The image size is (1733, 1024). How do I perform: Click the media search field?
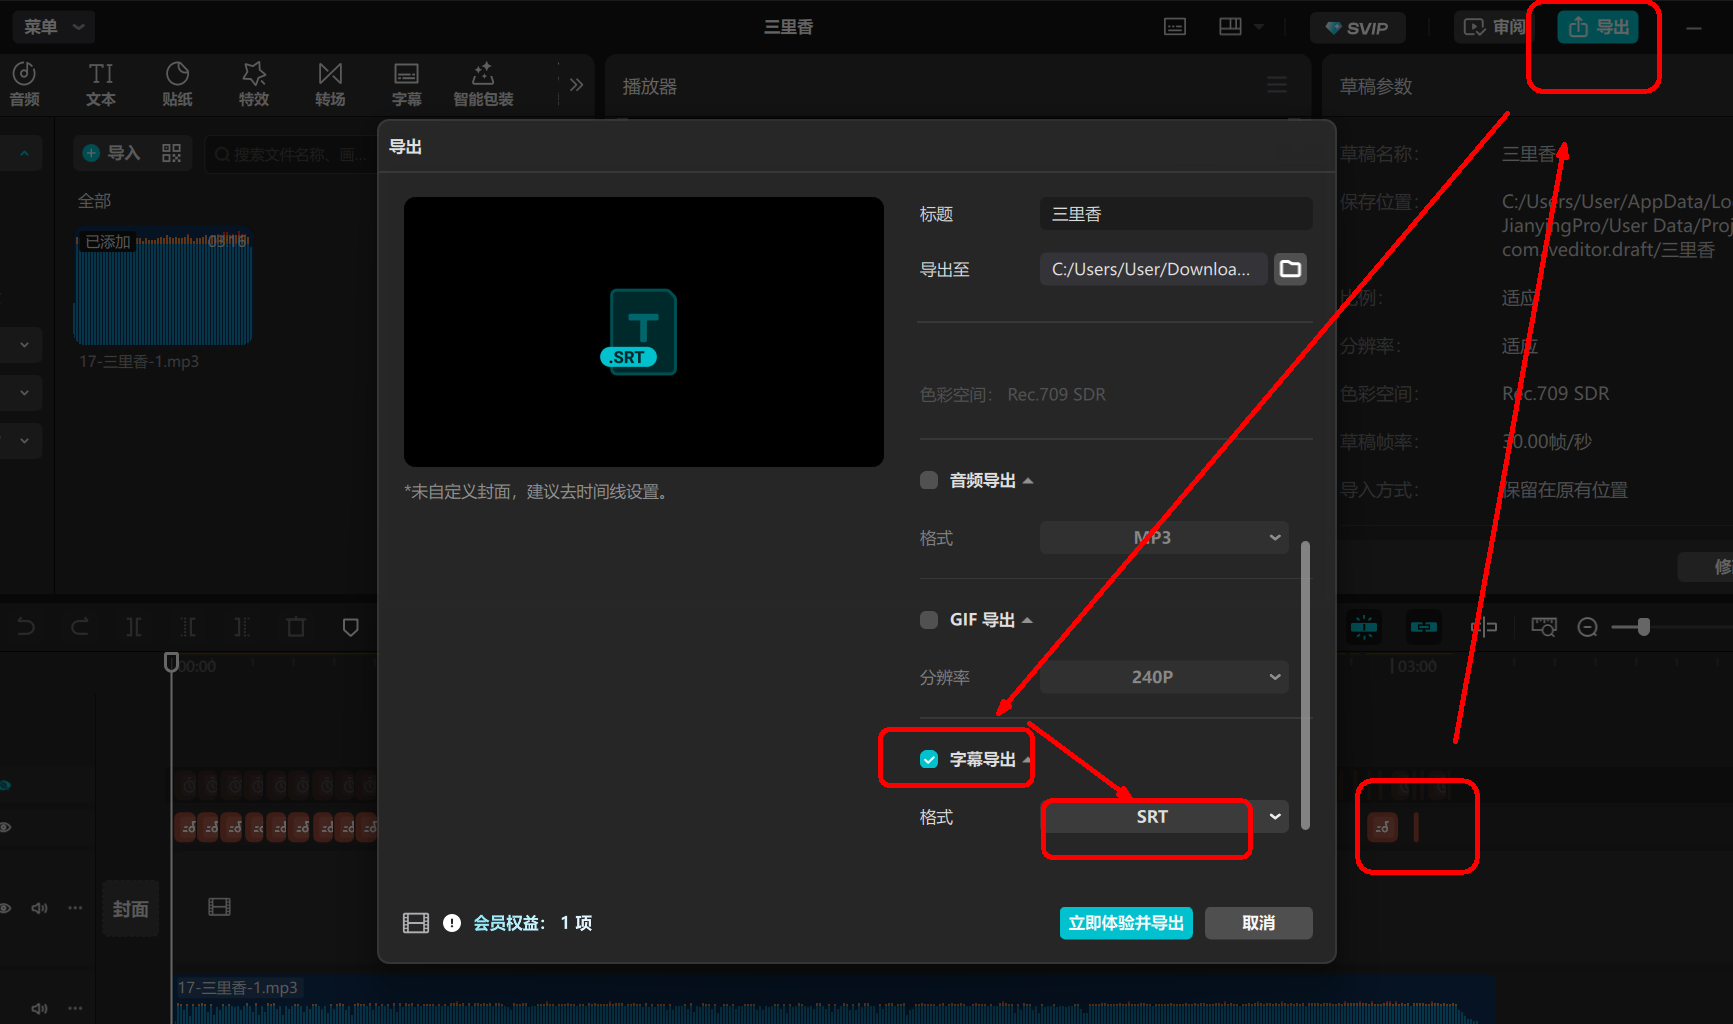(292, 154)
